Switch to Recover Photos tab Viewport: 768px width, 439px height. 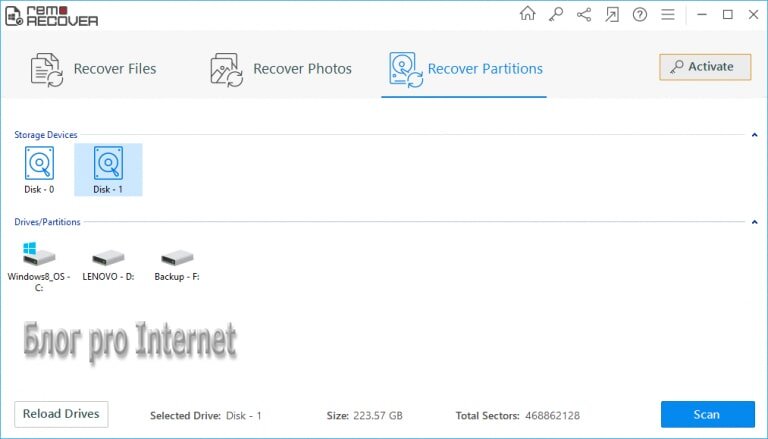(281, 70)
